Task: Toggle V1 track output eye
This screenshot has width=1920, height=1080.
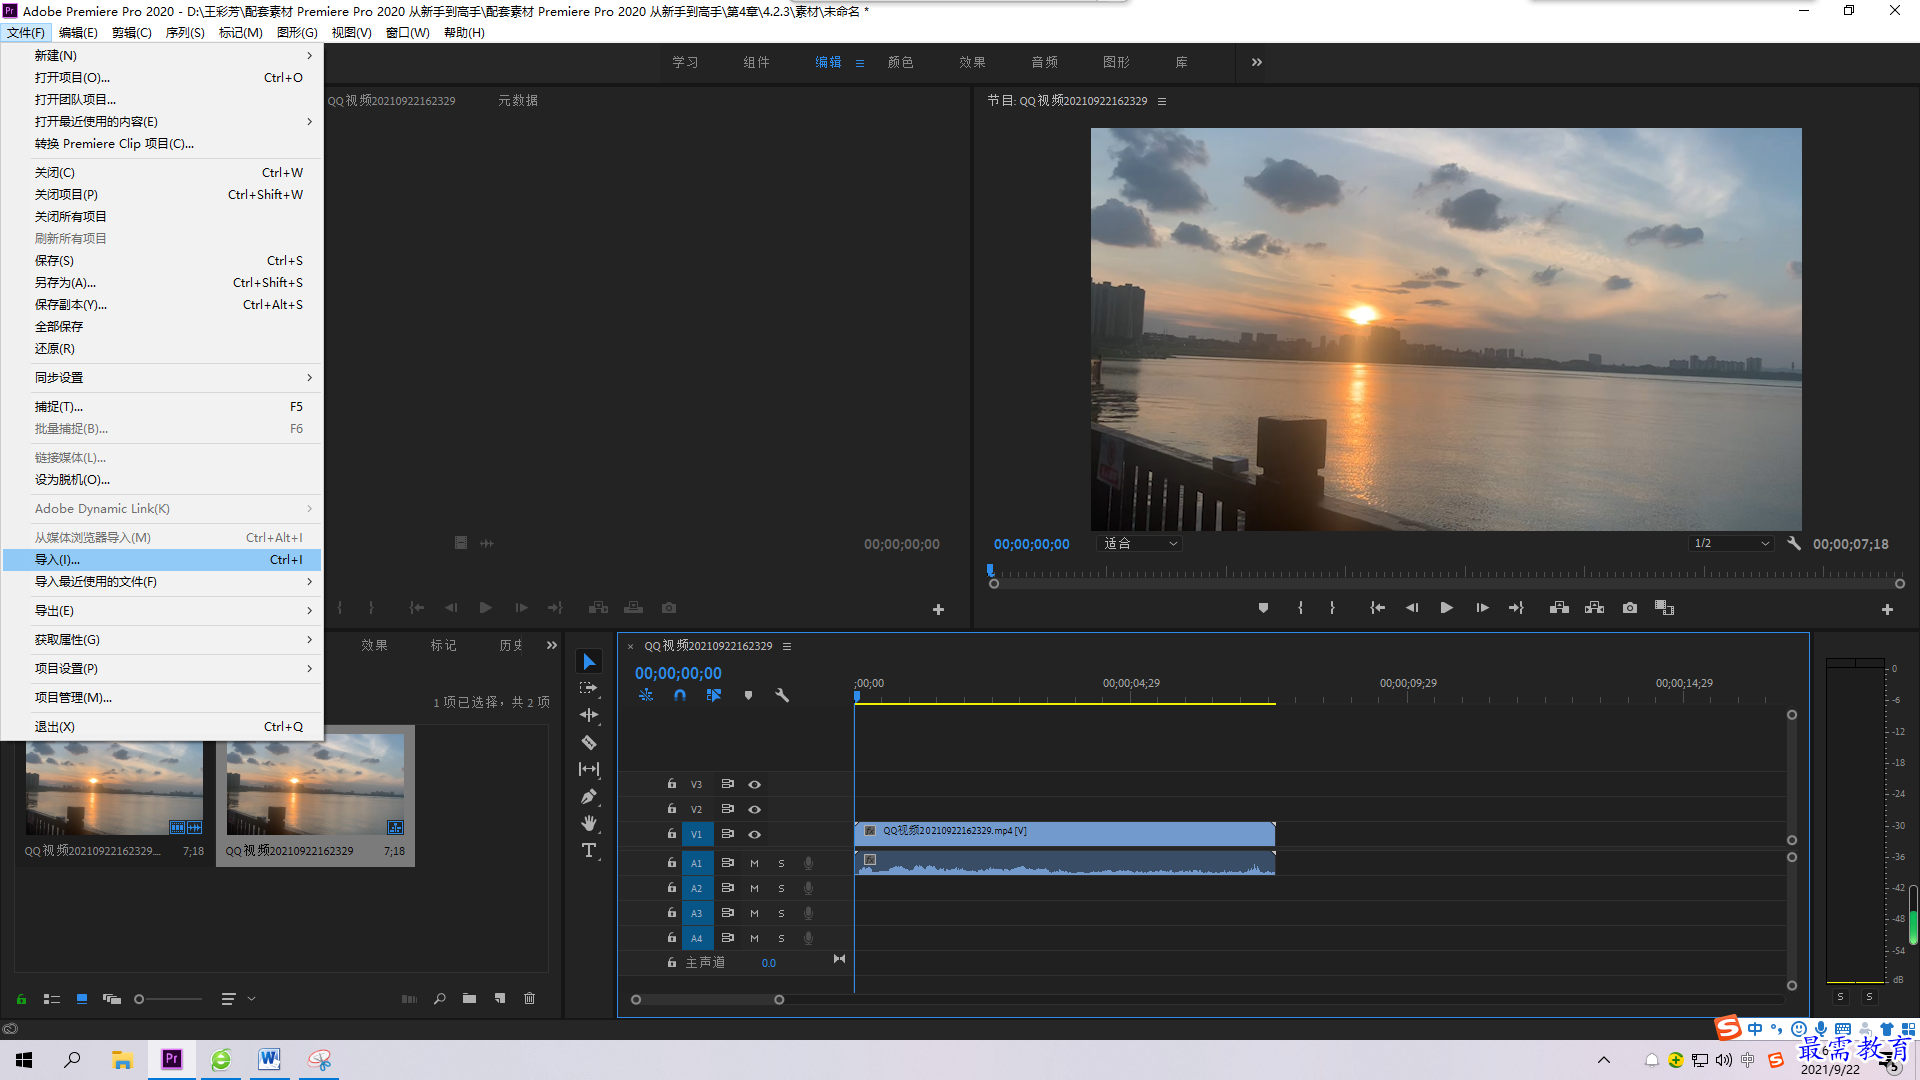Action: pos(755,834)
